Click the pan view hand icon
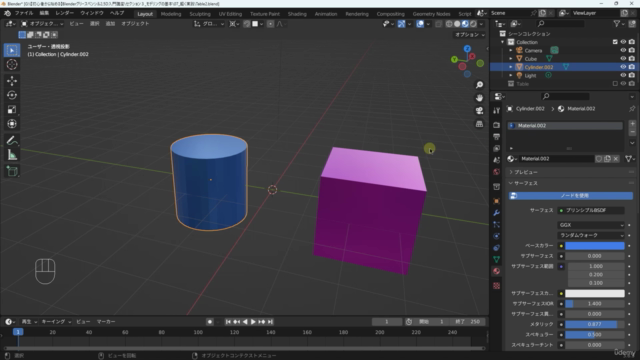 click(479, 98)
